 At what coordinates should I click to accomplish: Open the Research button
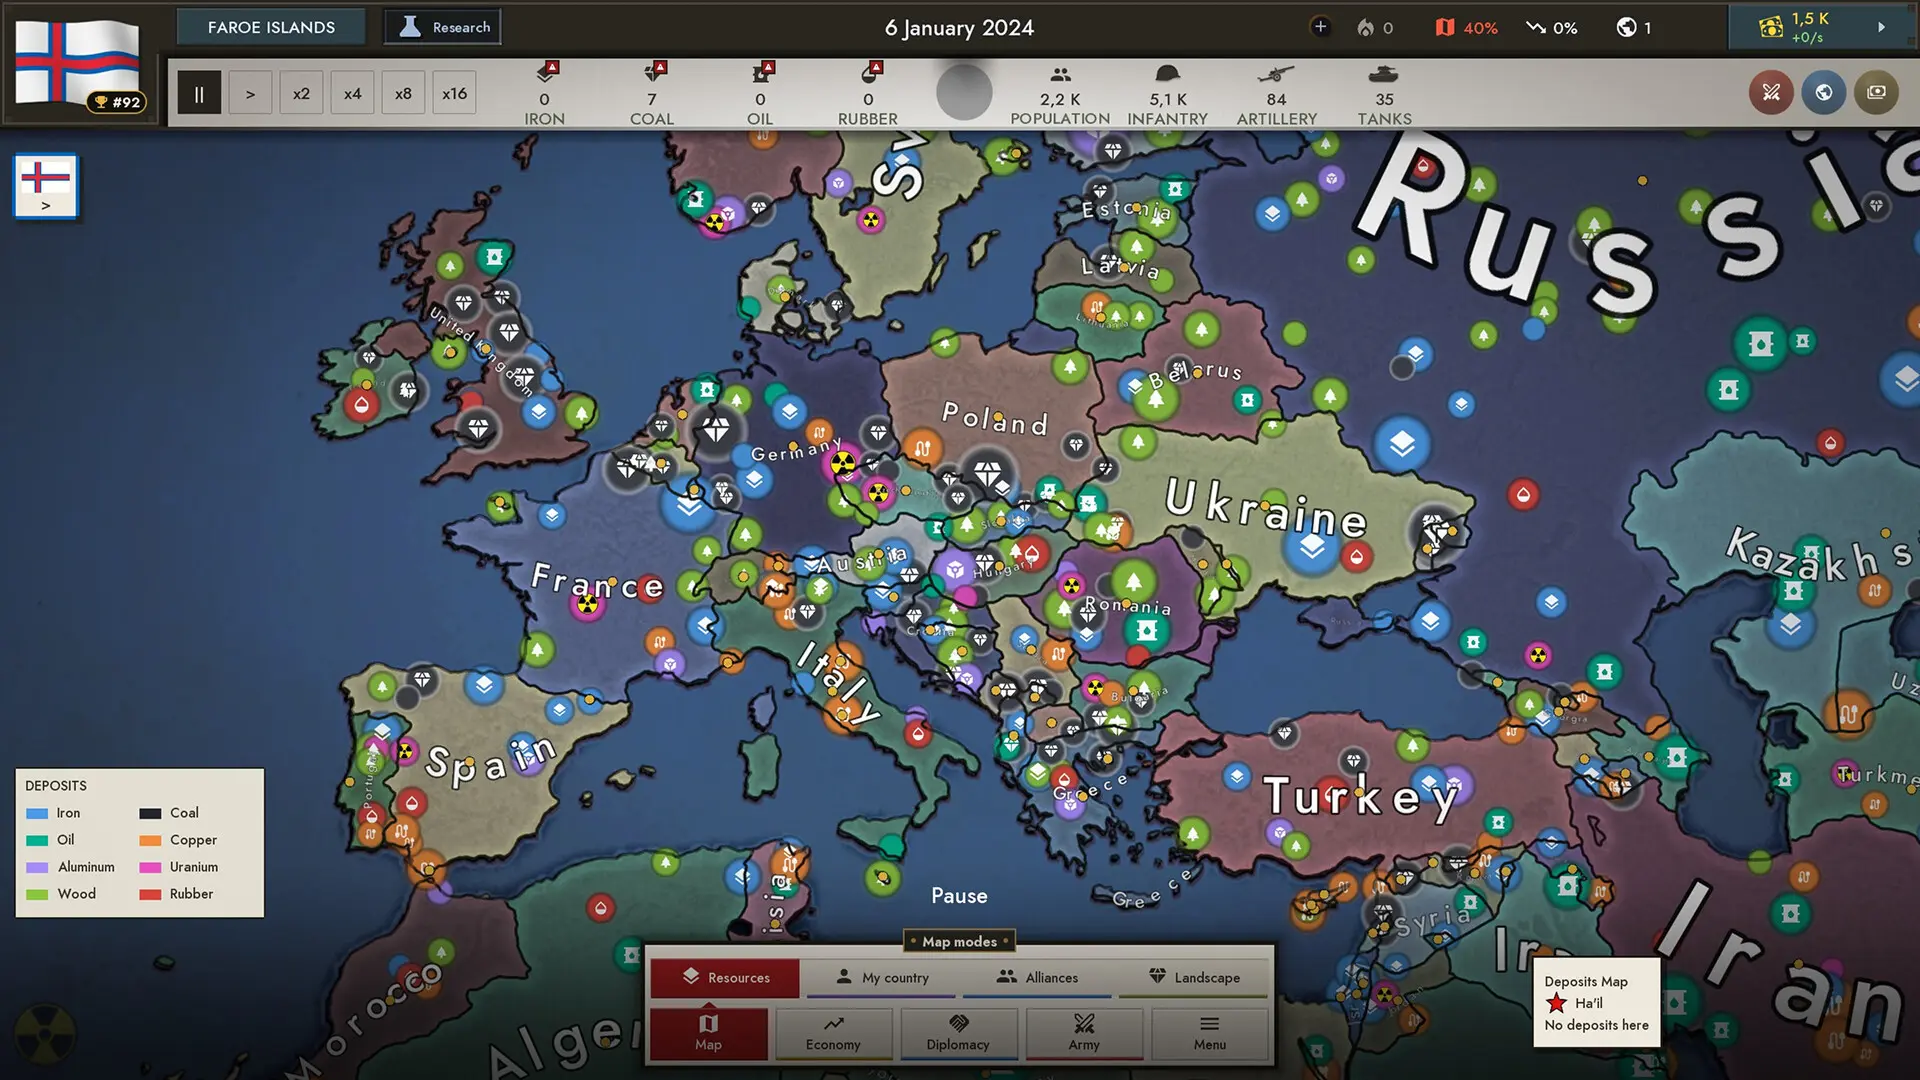click(x=443, y=27)
